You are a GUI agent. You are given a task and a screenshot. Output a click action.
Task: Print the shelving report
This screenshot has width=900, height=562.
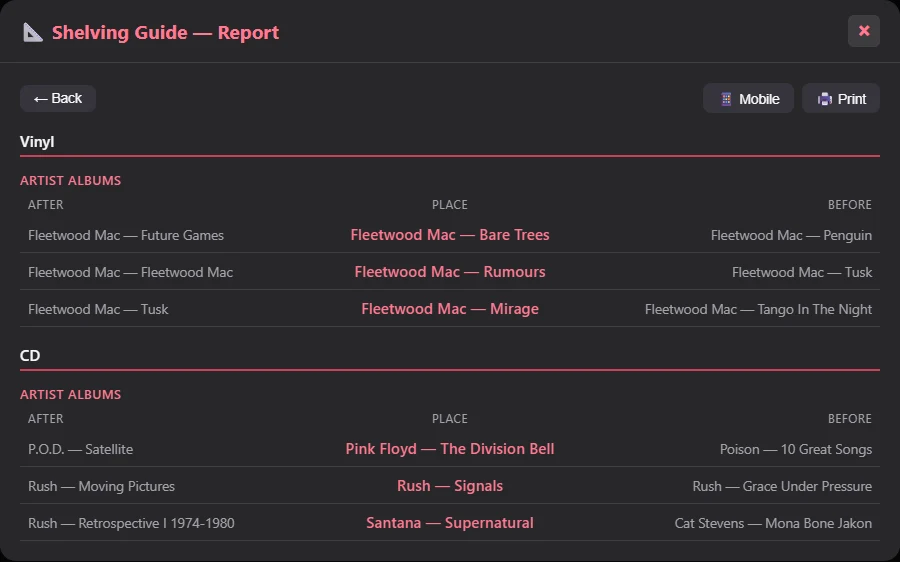(841, 99)
